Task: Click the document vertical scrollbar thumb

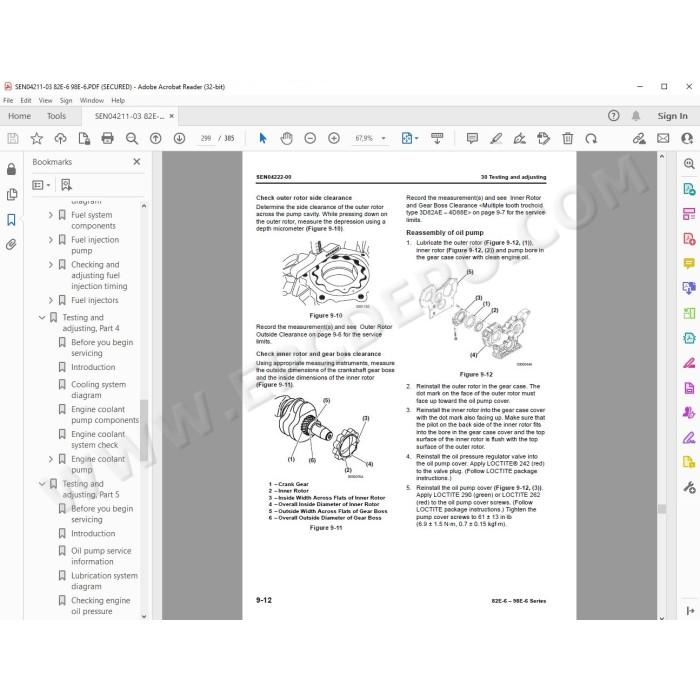Action: [662, 509]
